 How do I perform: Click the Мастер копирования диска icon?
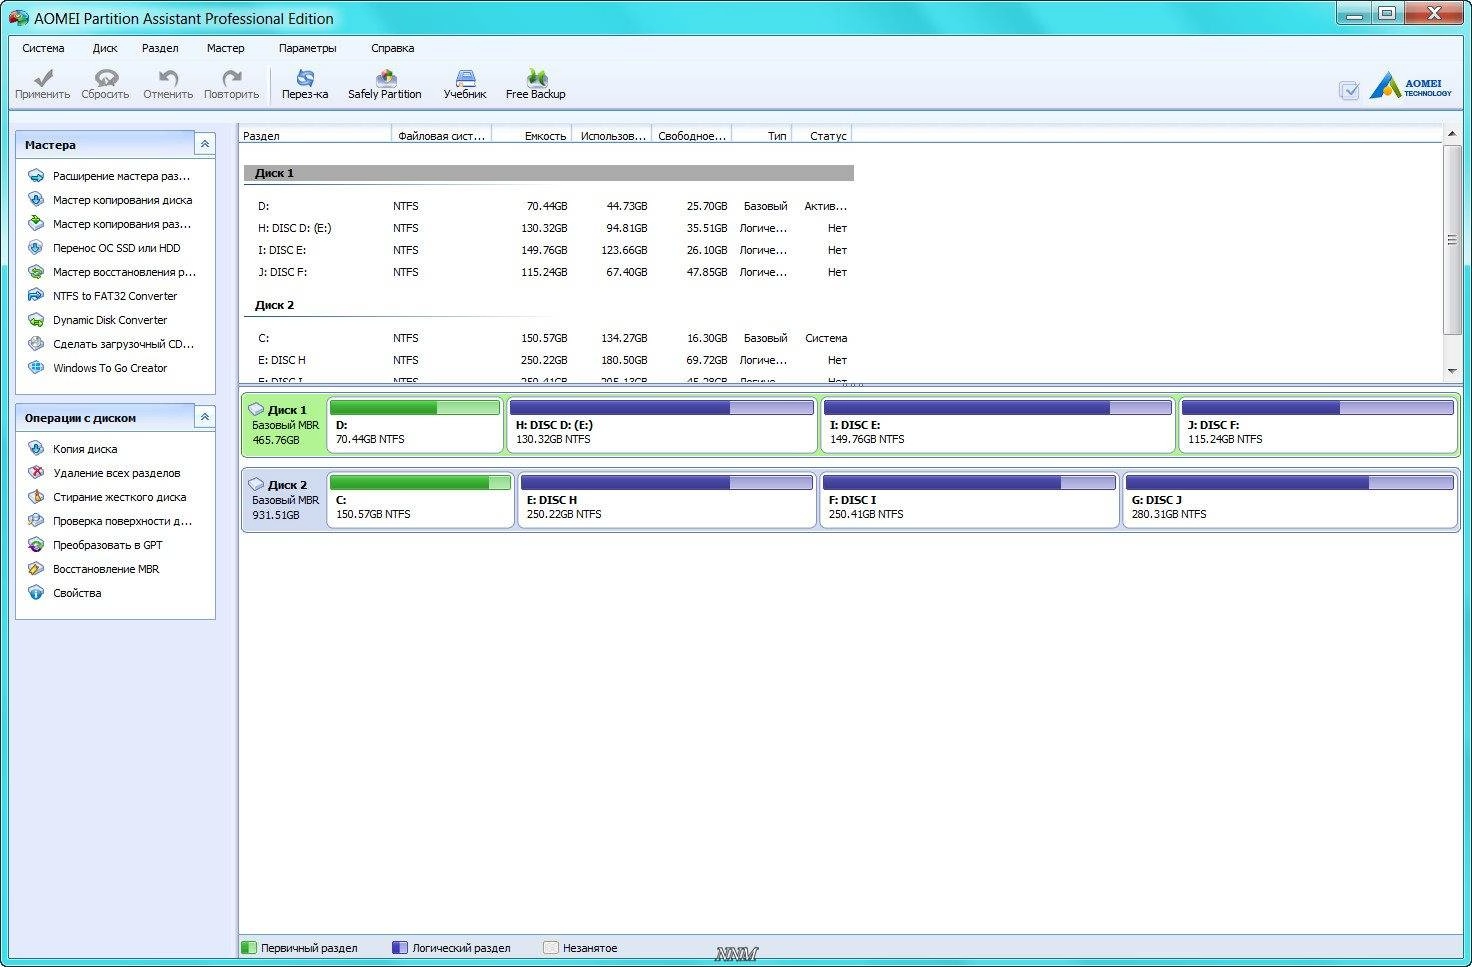(36, 200)
